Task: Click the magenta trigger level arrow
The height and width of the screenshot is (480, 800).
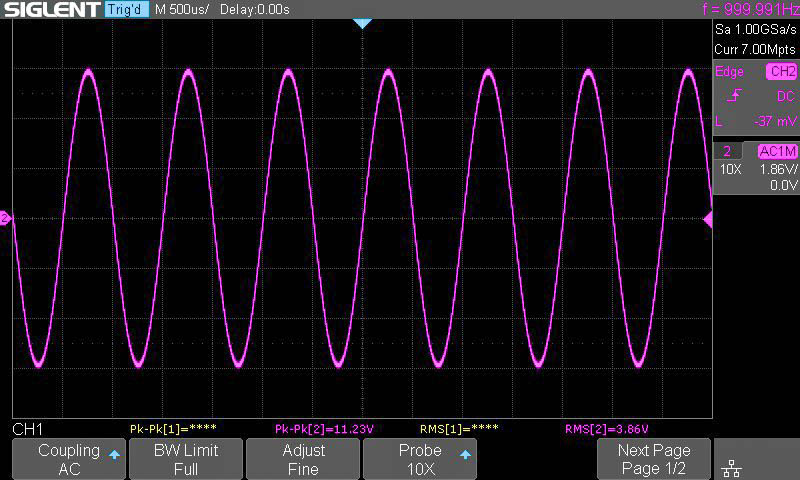Action: pos(708,219)
